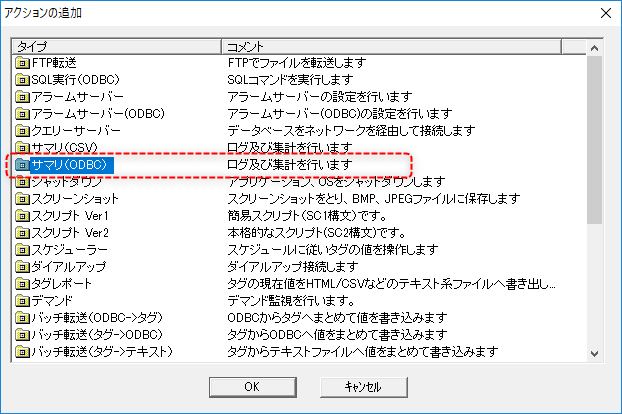Select the スクリプト Ver1 icon

point(23,216)
